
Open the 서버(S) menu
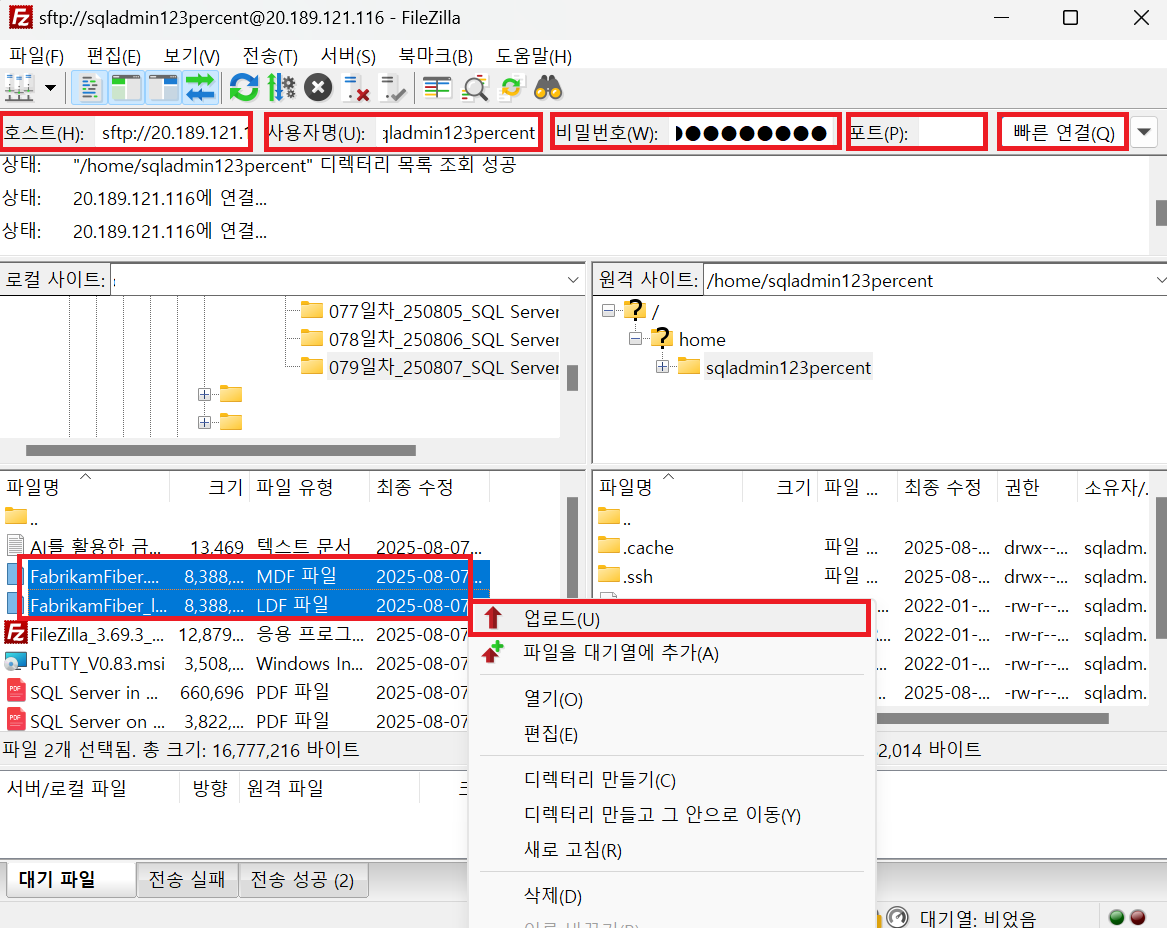[x=348, y=56]
